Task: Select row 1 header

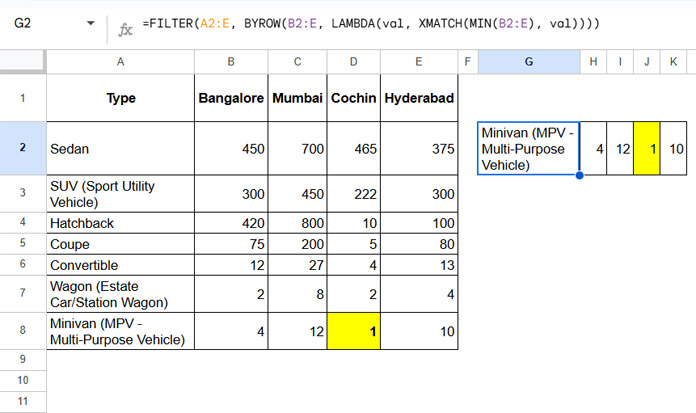Action: tap(23, 98)
